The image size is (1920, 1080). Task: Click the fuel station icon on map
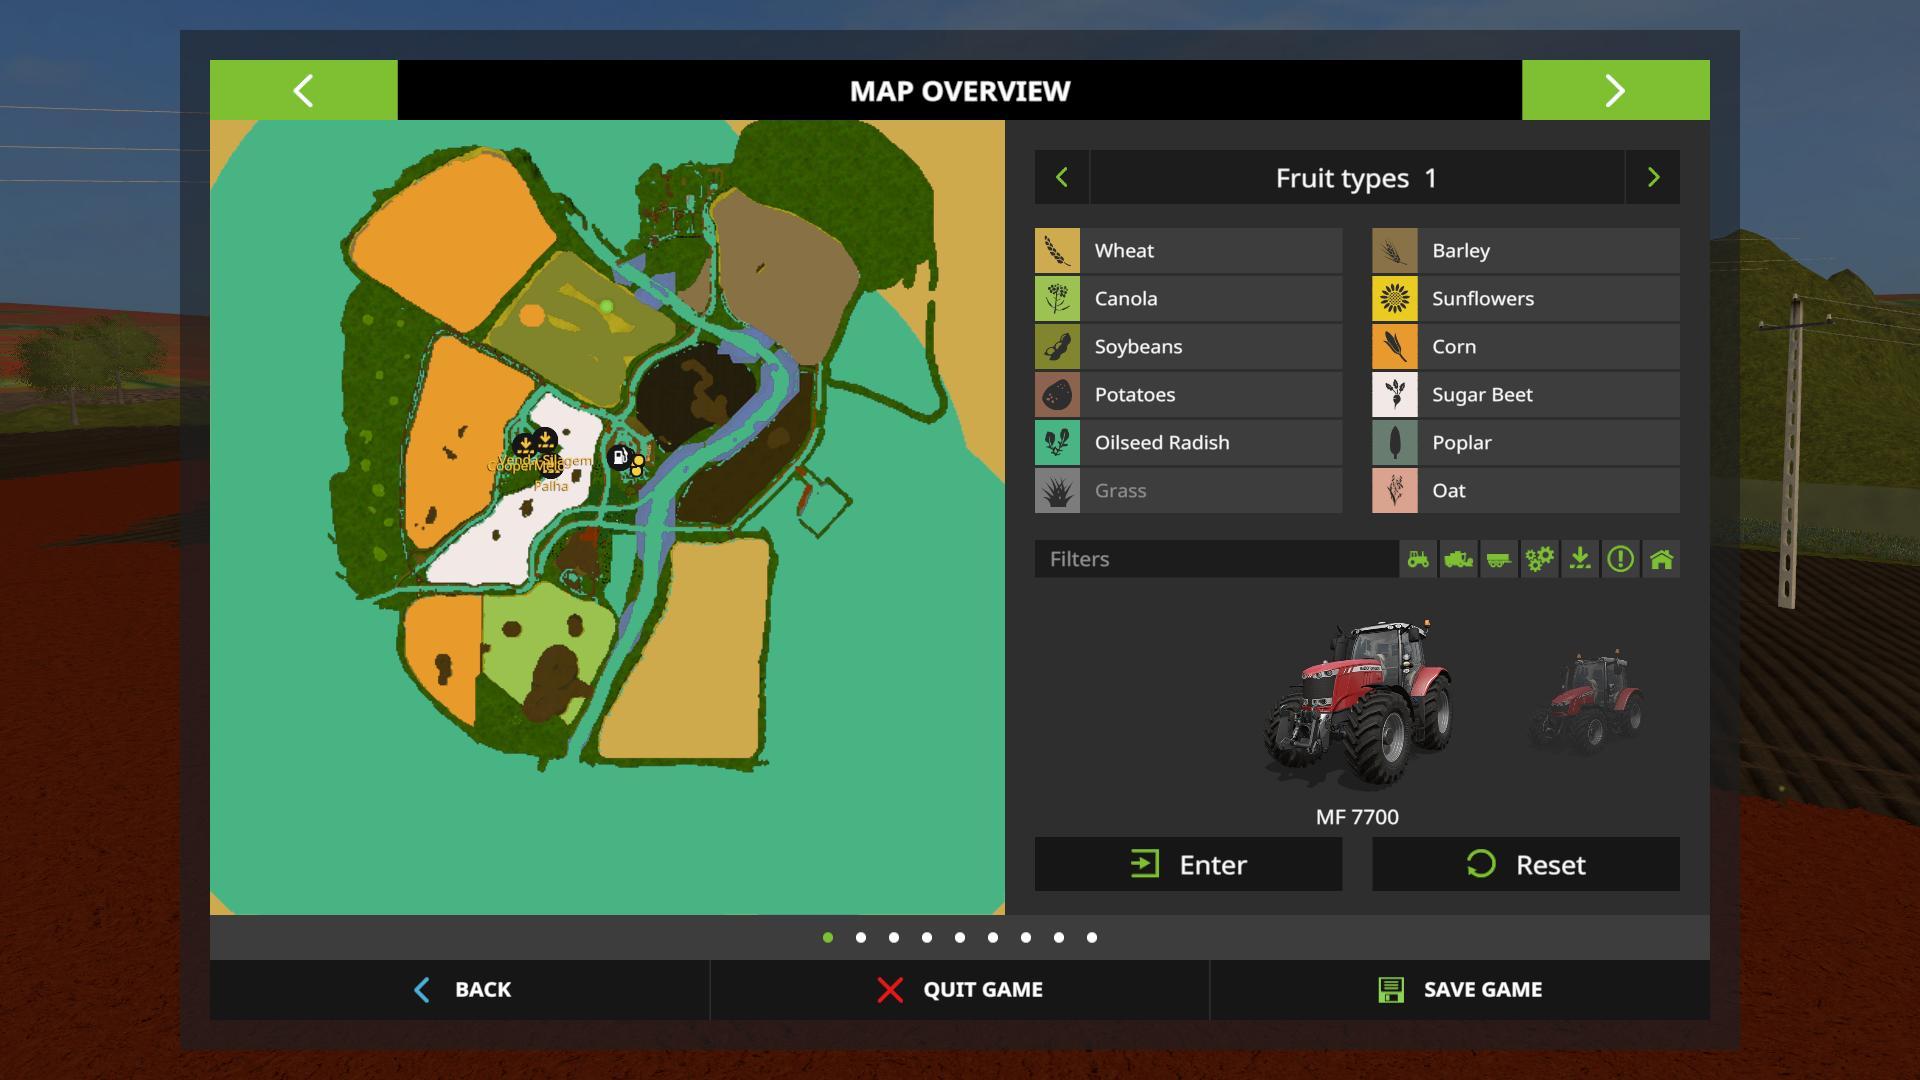pyautogui.click(x=620, y=457)
